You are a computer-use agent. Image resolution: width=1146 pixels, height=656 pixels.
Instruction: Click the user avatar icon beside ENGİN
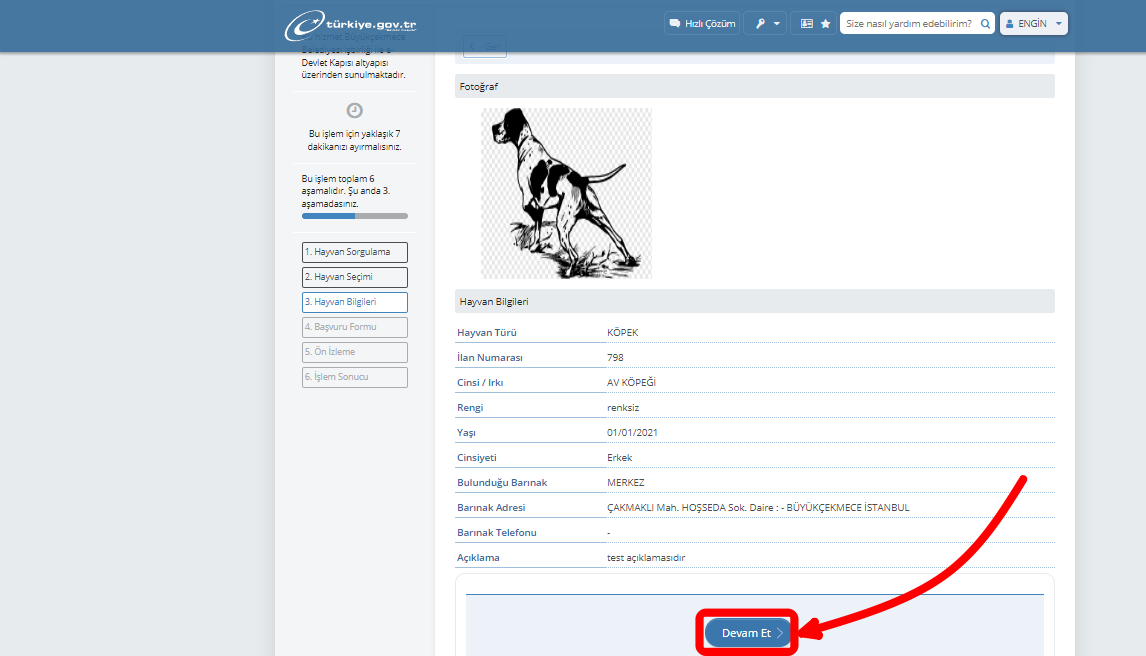point(1009,23)
